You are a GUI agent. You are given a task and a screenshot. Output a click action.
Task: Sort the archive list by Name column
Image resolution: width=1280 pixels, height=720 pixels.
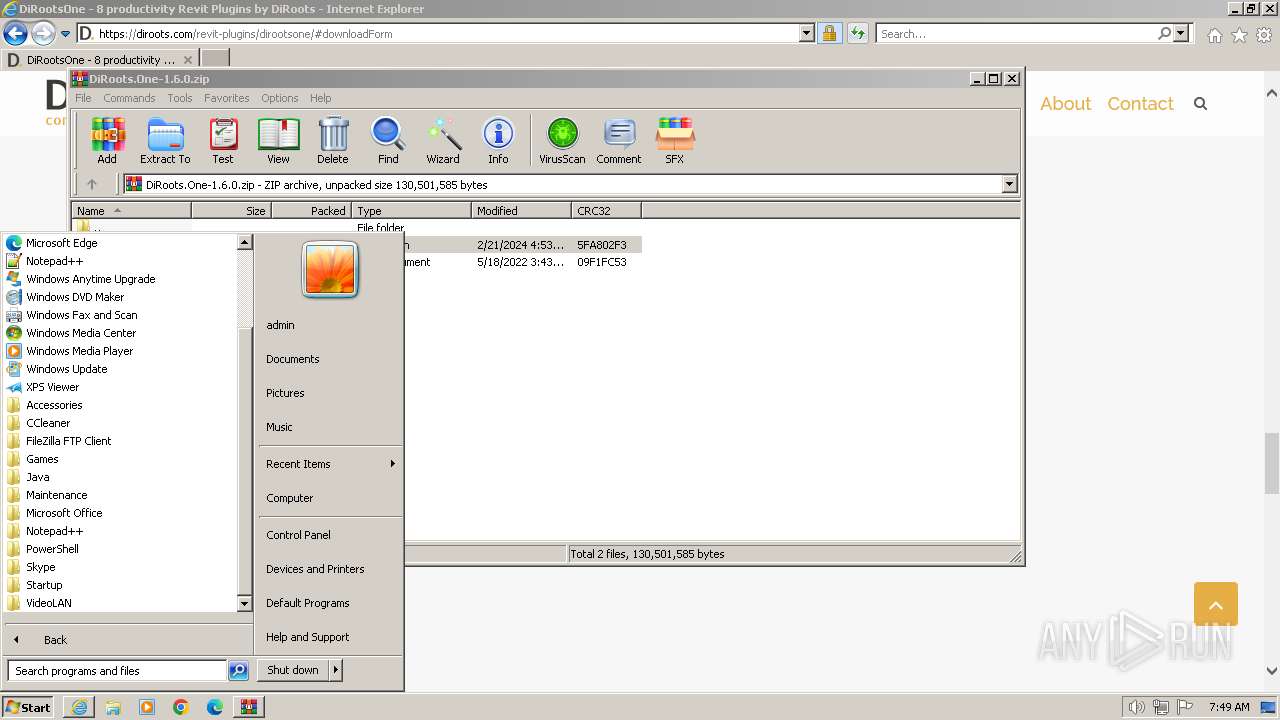pos(131,211)
